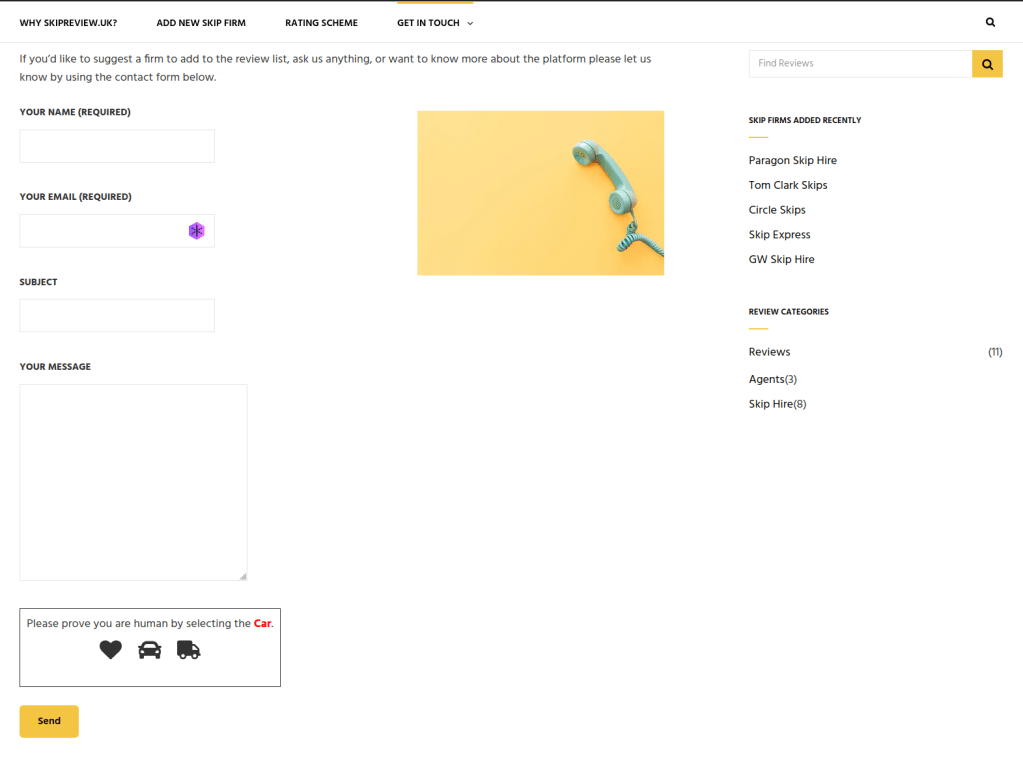Open the Tom Clark Skips link

point(787,185)
